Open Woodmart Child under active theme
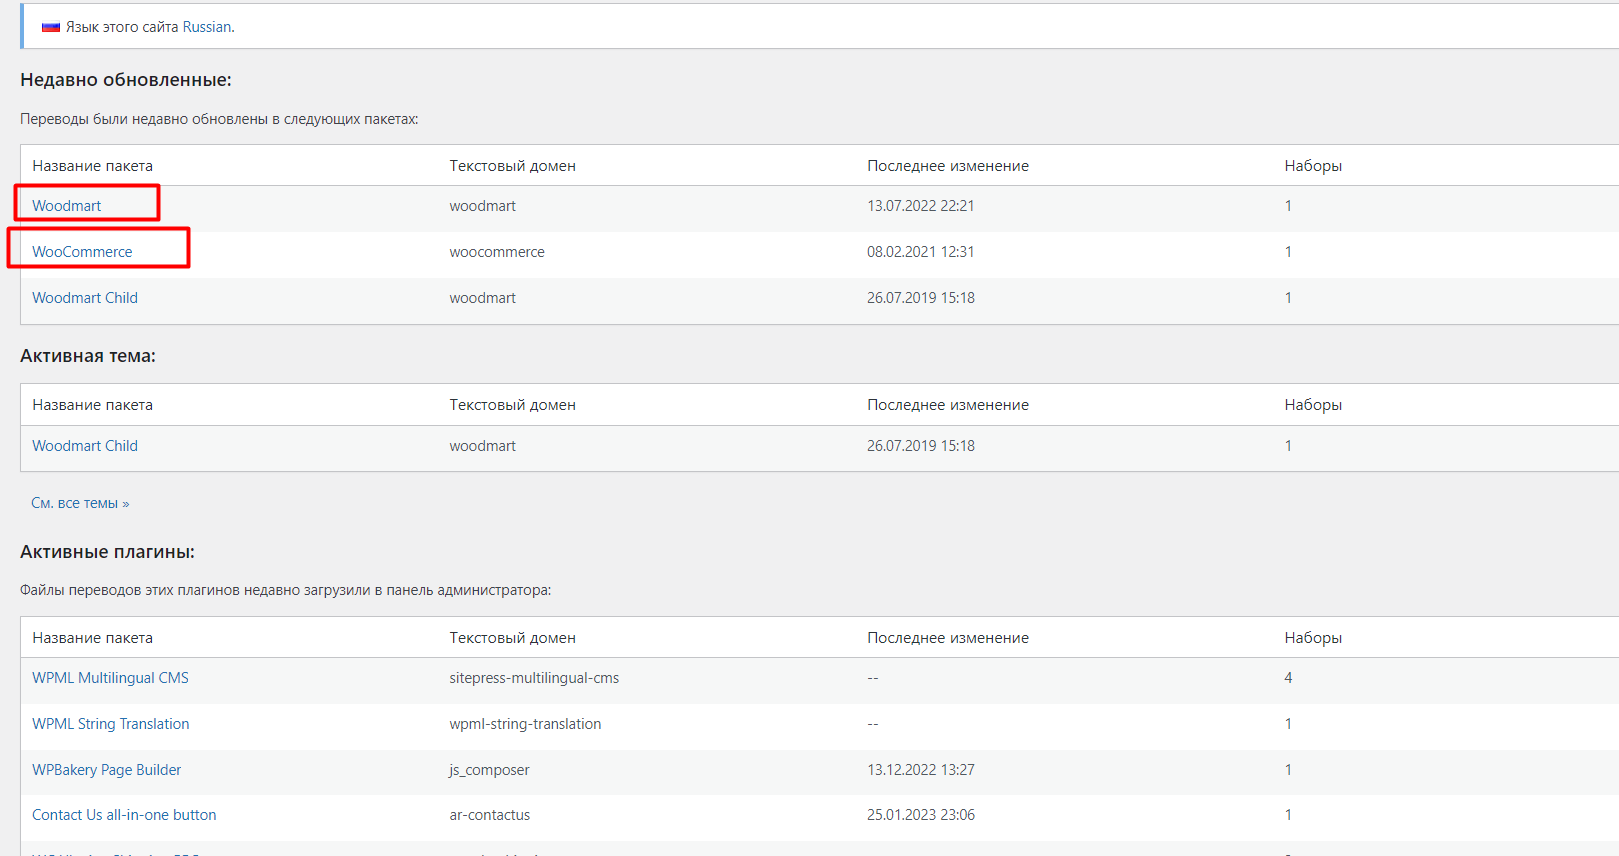1619x856 pixels. pyautogui.click(x=85, y=446)
